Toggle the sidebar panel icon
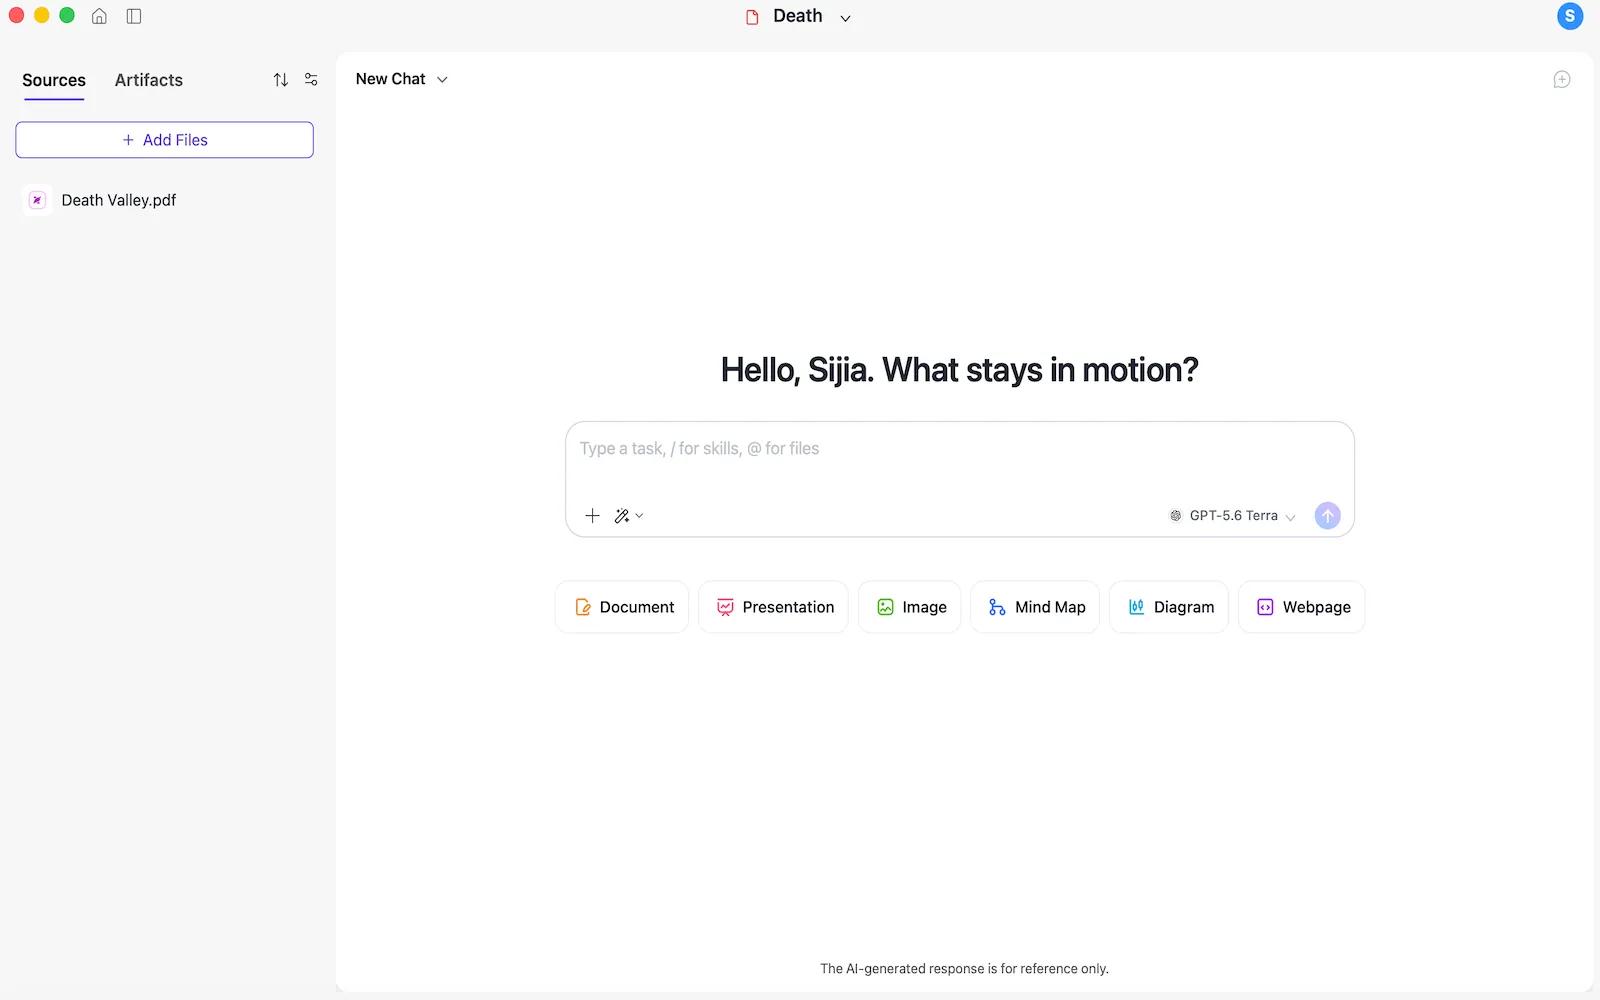 point(134,16)
